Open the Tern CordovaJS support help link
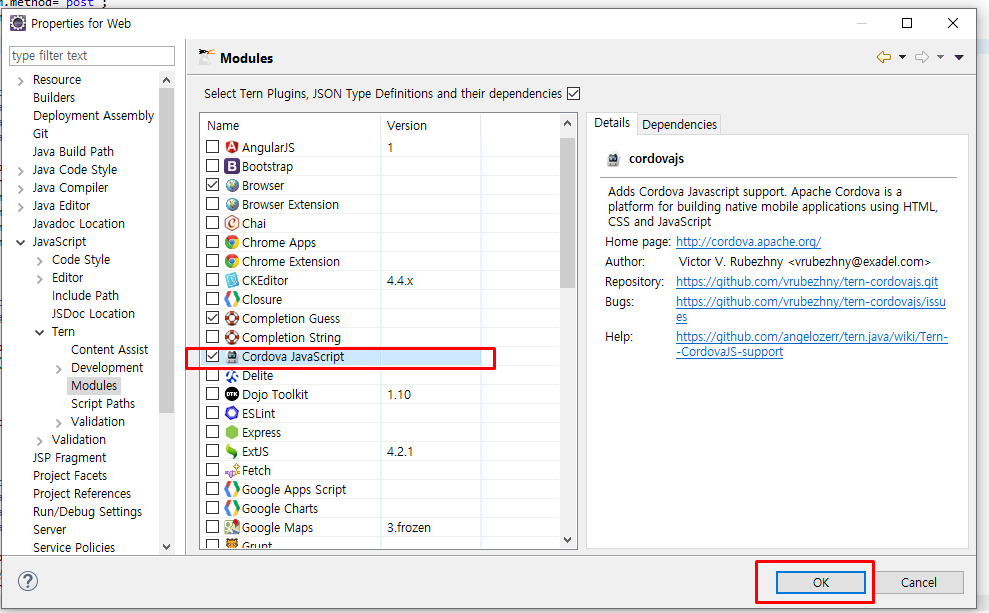This screenshot has width=989, height=613. click(x=812, y=344)
